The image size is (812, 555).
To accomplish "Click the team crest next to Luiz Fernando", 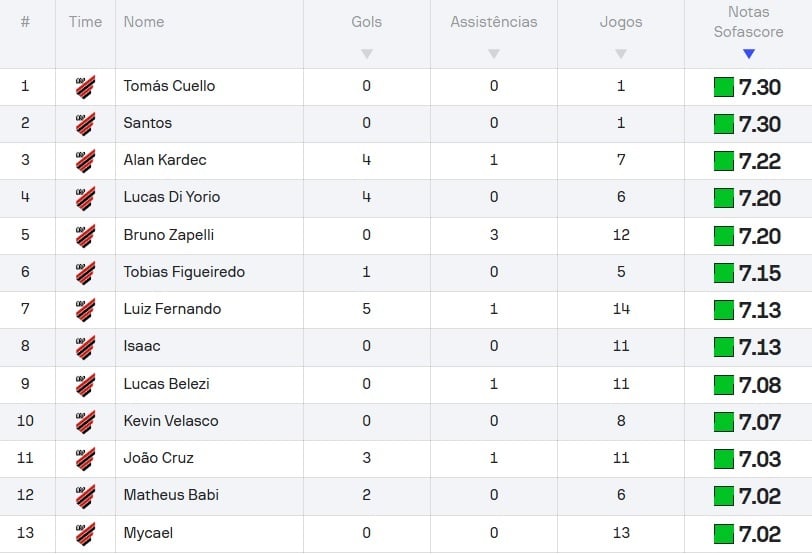I will coord(85,310).
